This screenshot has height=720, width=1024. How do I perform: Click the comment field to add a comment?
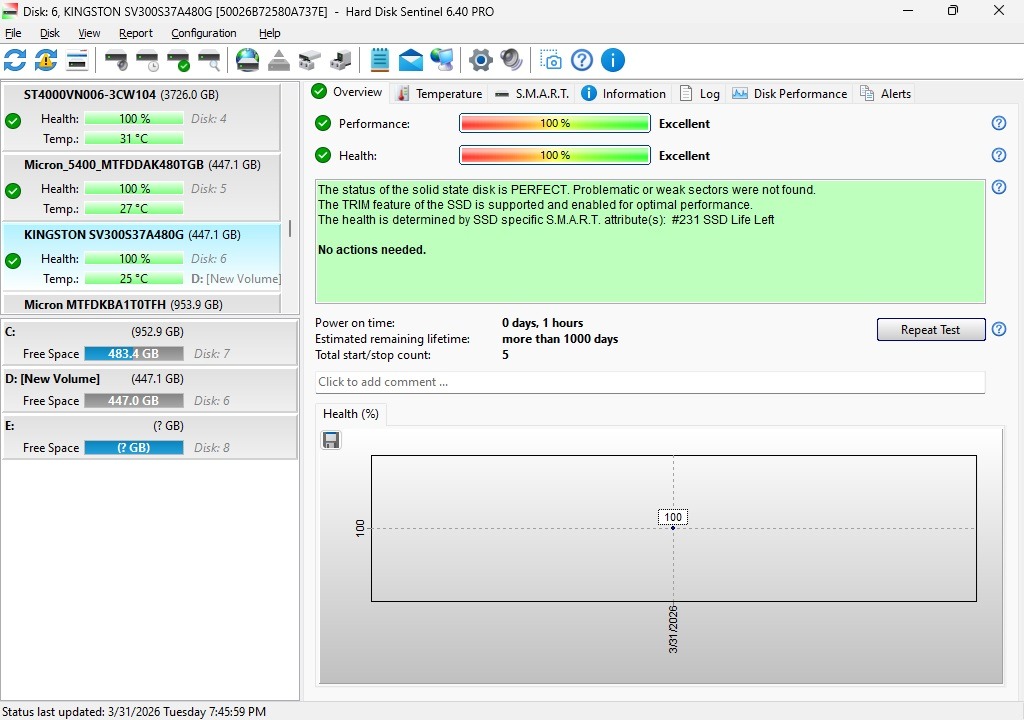[650, 382]
